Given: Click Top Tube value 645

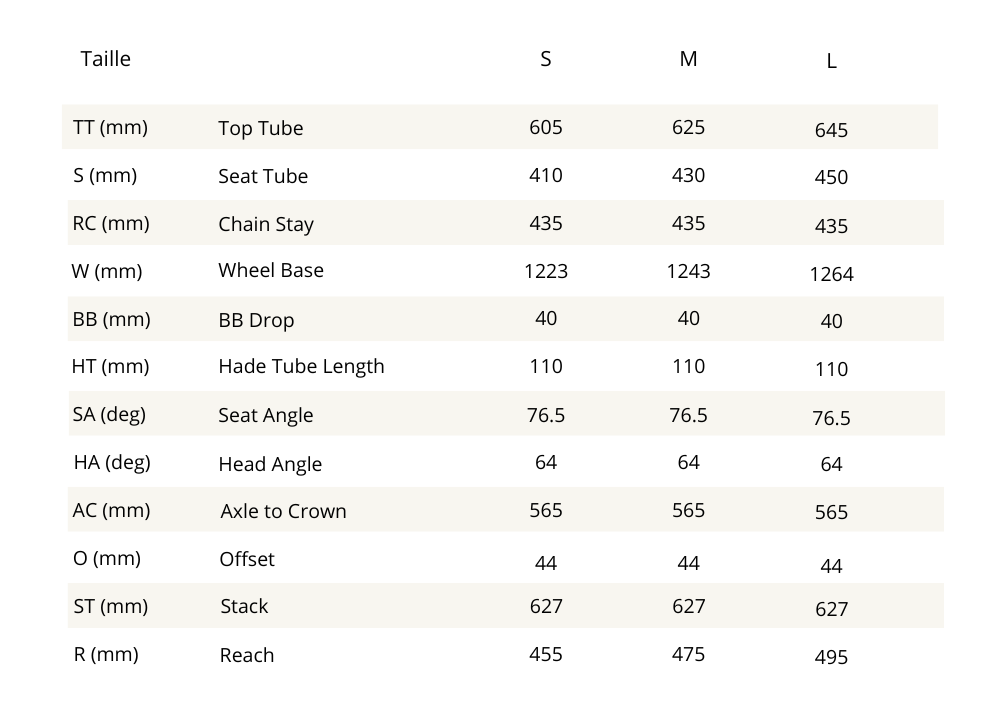Looking at the screenshot, I should [831, 130].
